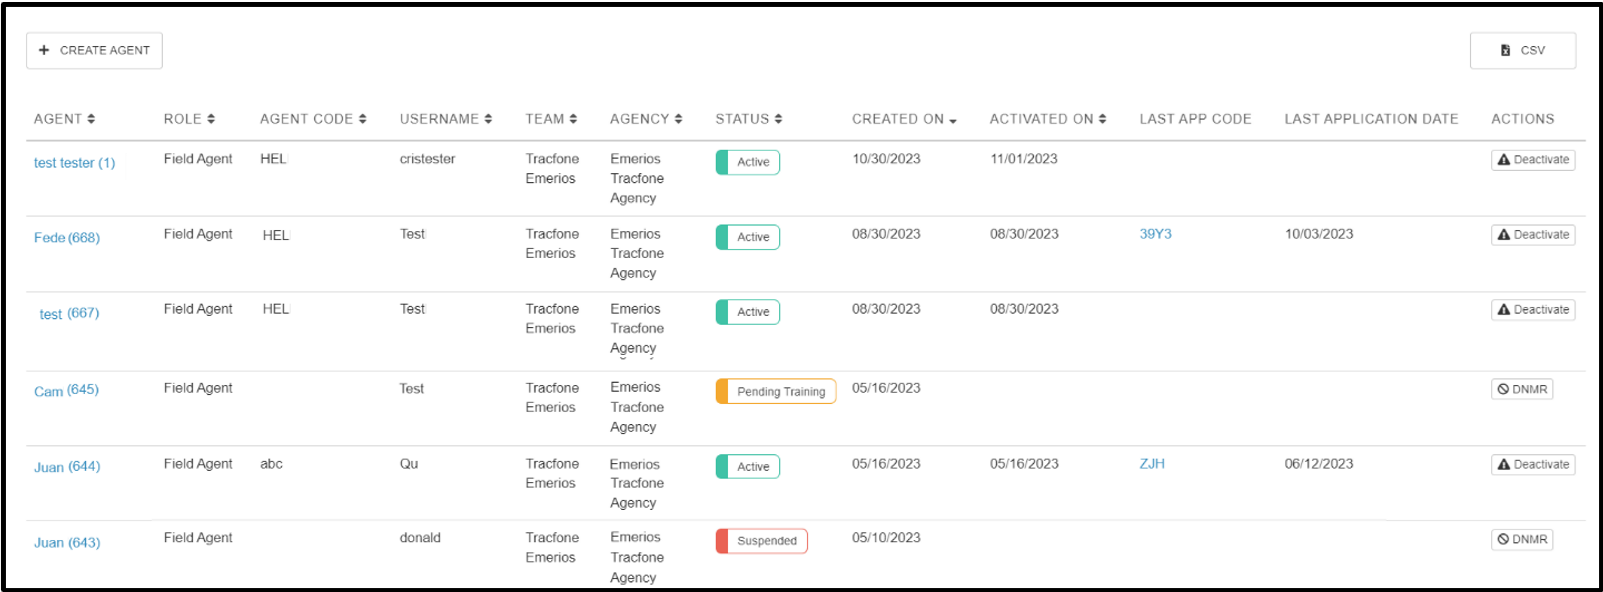The height and width of the screenshot is (592, 1603).
Task: Deactivate the test tester (1) agent
Action: click(x=1533, y=160)
